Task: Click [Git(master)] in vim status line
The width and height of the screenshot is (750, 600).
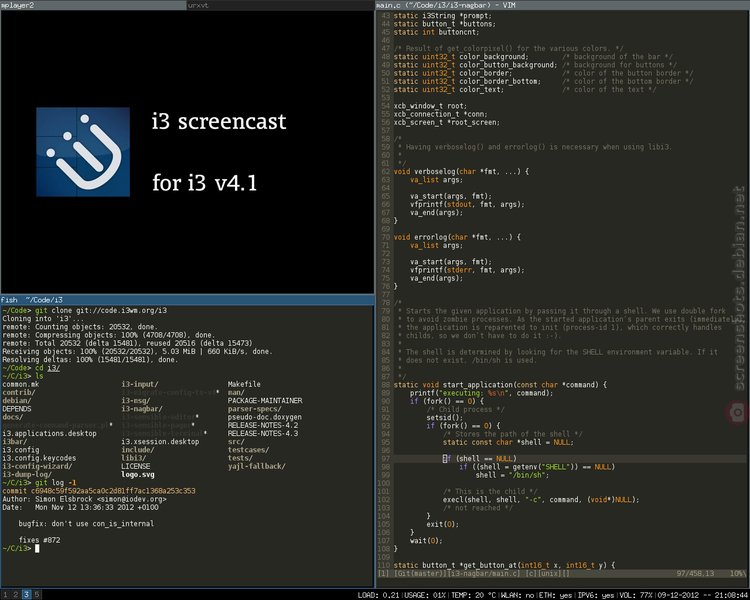Action: [420, 573]
